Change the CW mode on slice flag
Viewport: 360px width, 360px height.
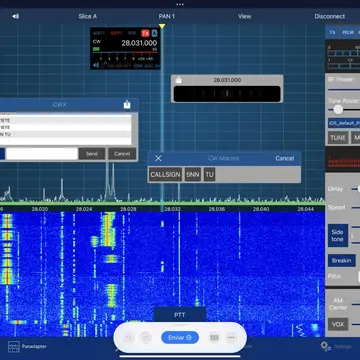97,42
